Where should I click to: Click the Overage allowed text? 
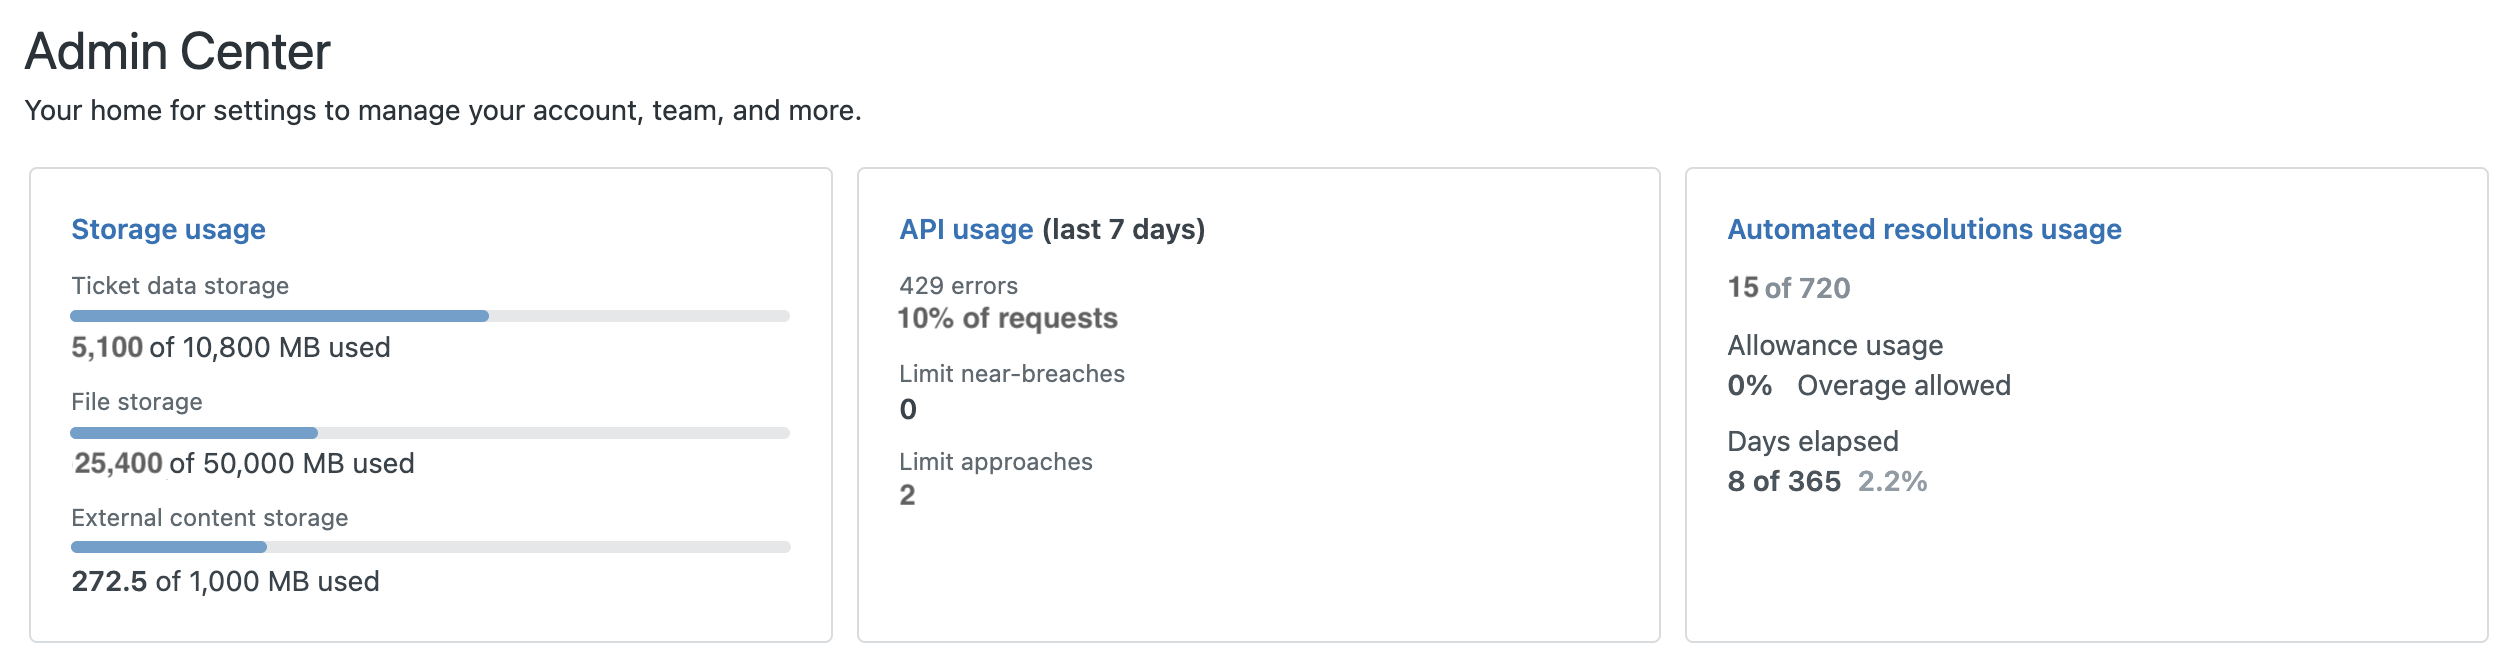tap(1903, 386)
